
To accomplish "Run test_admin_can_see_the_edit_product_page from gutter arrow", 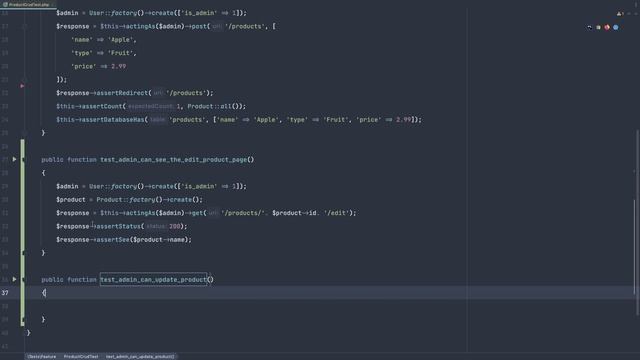I will [x=14, y=159].
